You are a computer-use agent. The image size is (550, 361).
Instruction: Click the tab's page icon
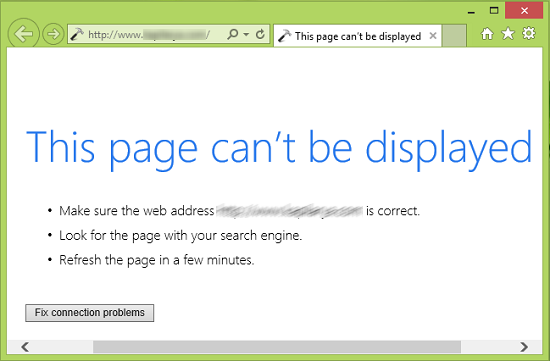284,36
